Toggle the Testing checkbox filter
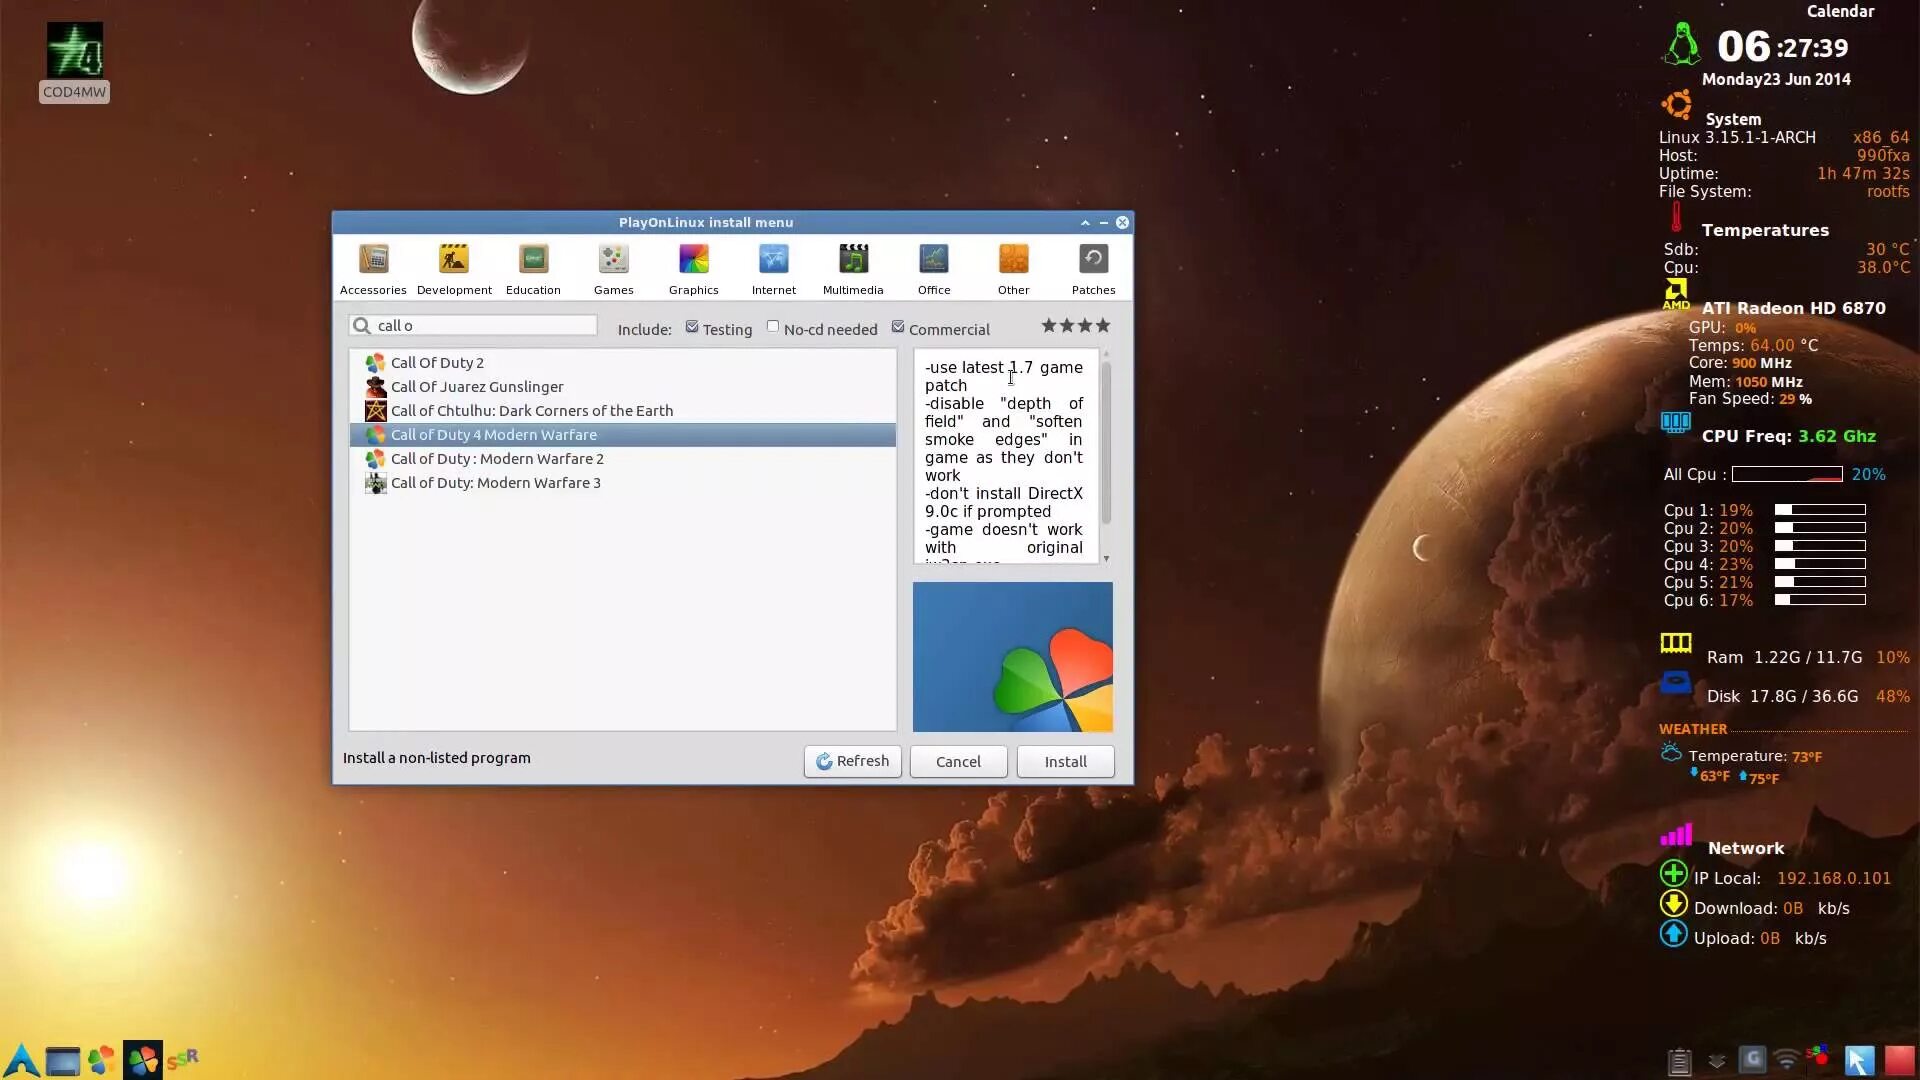The height and width of the screenshot is (1080, 1920). click(691, 327)
